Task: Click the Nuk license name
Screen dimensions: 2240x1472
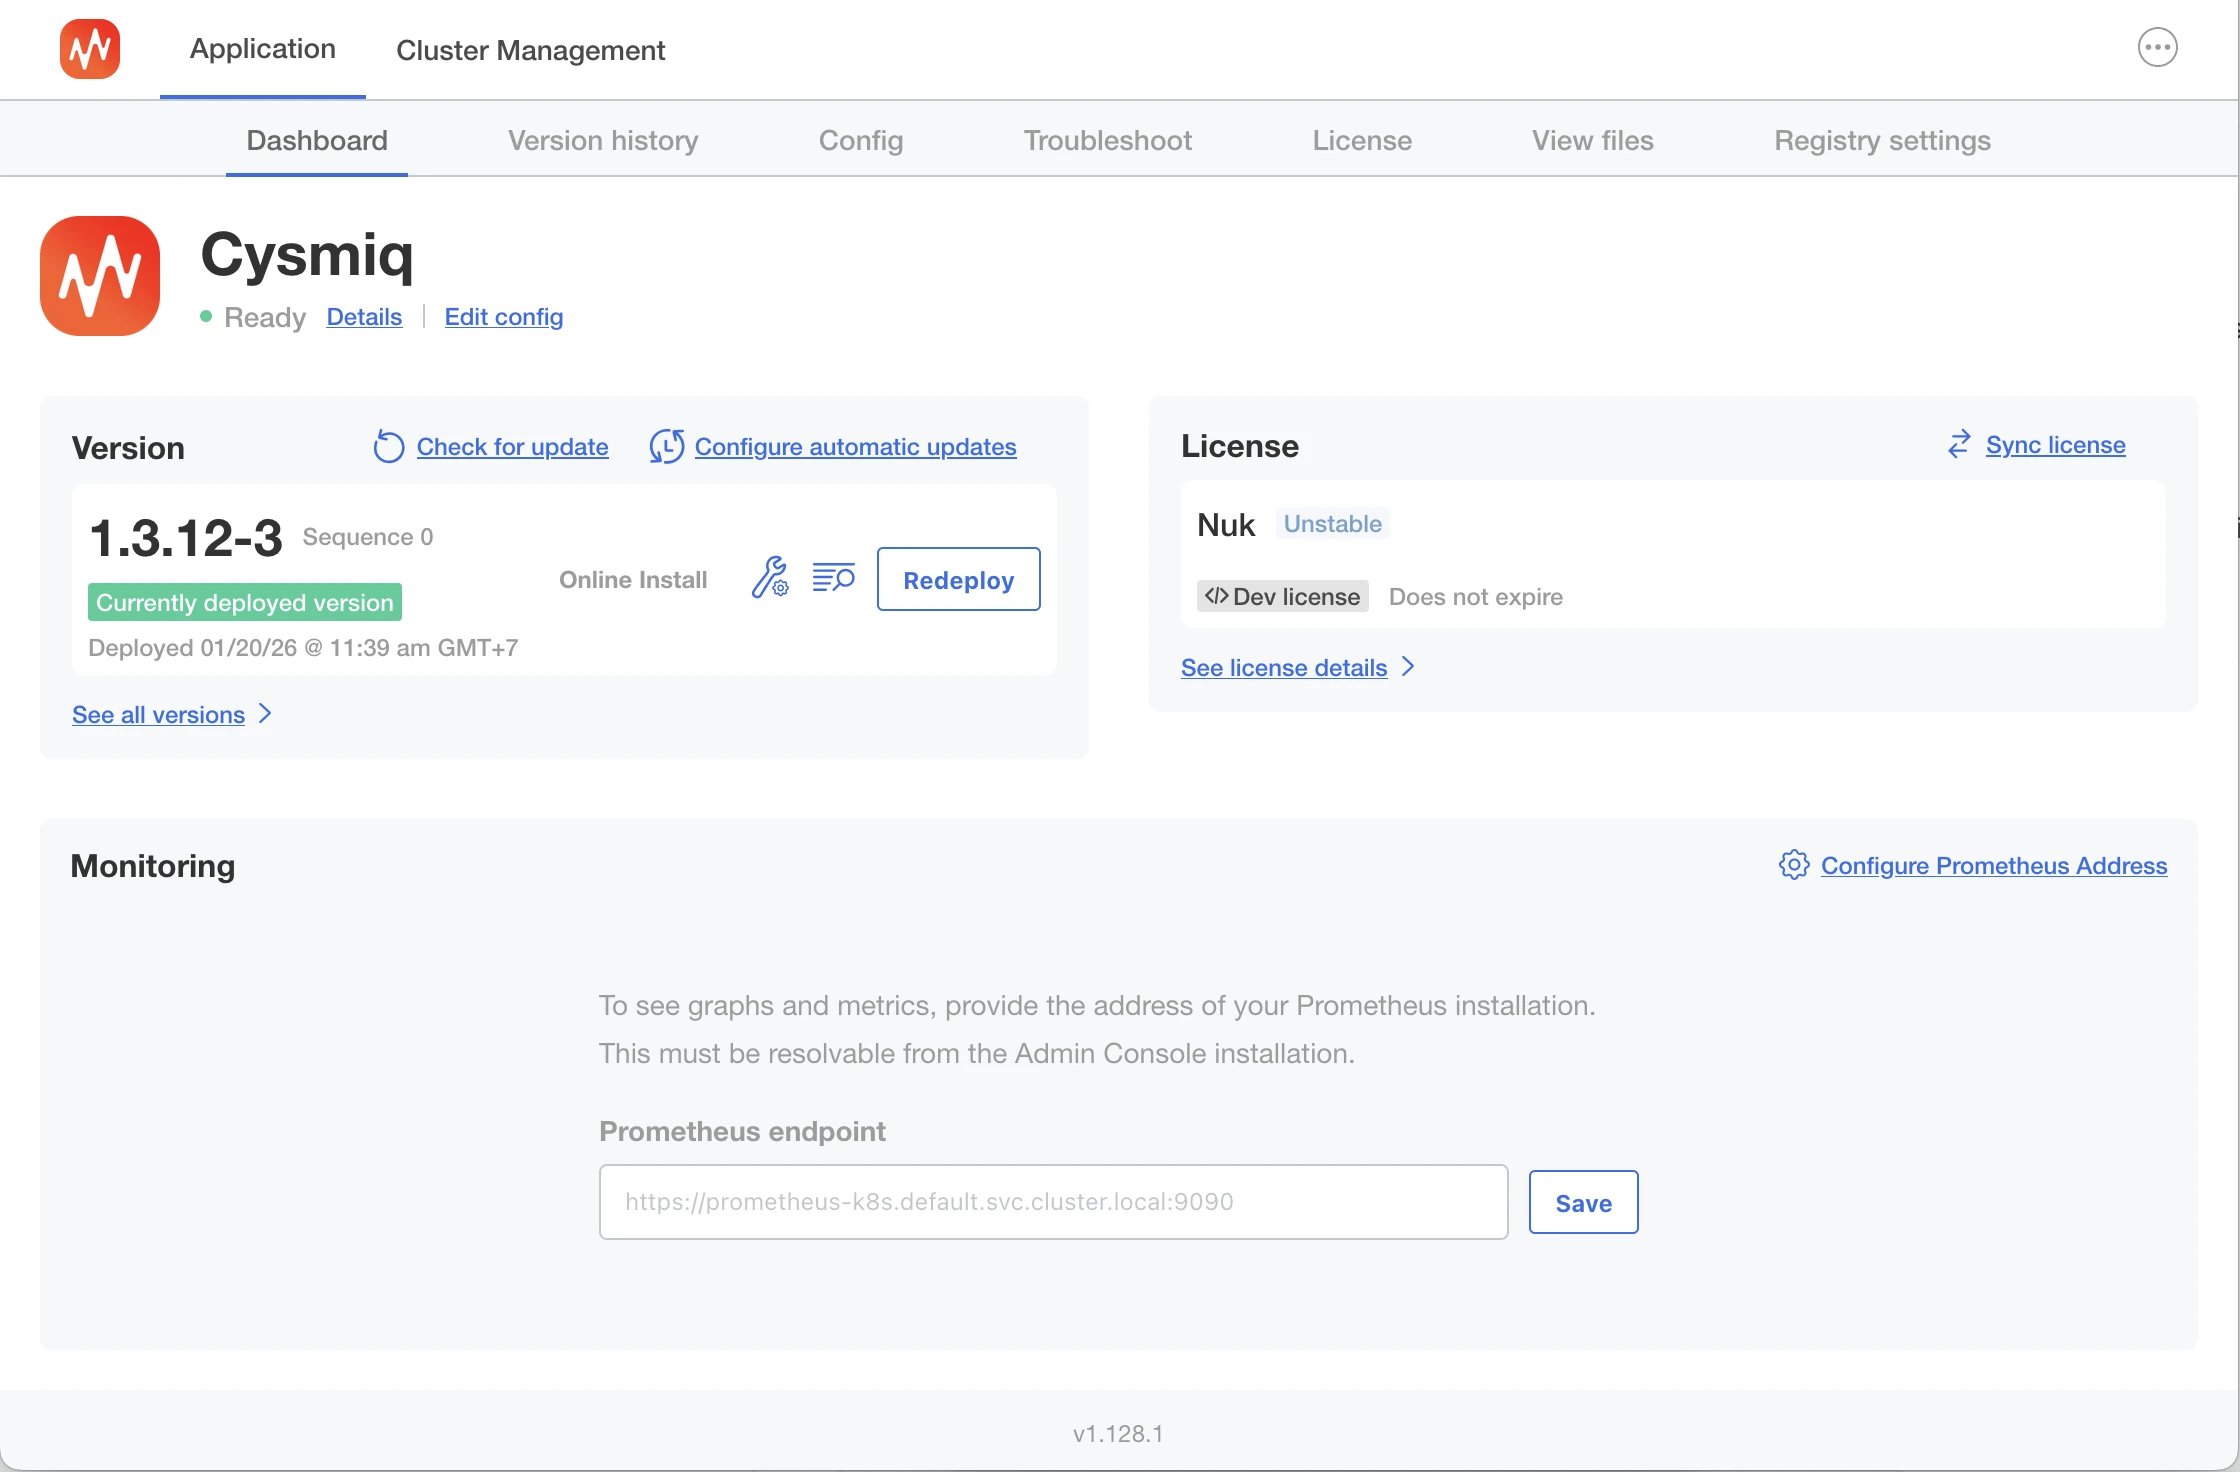Action: click(x=1225, y=524)
